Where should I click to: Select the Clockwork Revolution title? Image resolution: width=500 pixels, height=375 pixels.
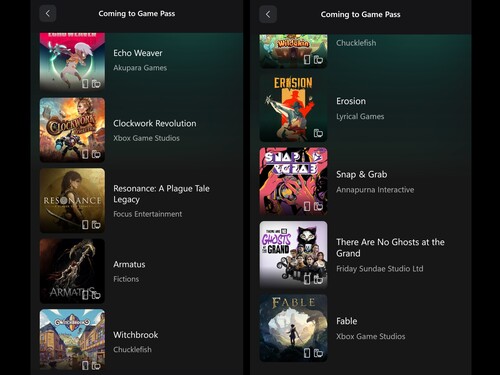(155, 123)
